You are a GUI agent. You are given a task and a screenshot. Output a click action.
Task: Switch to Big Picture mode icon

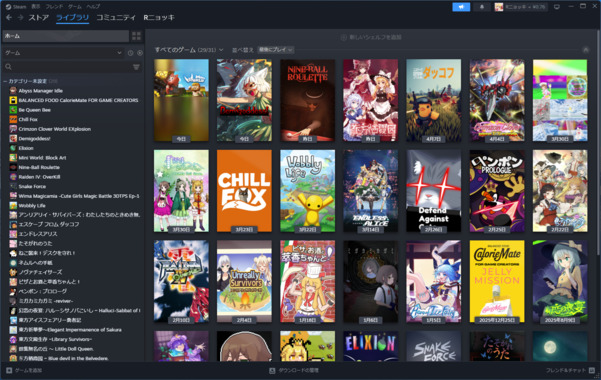coord(557,7)
